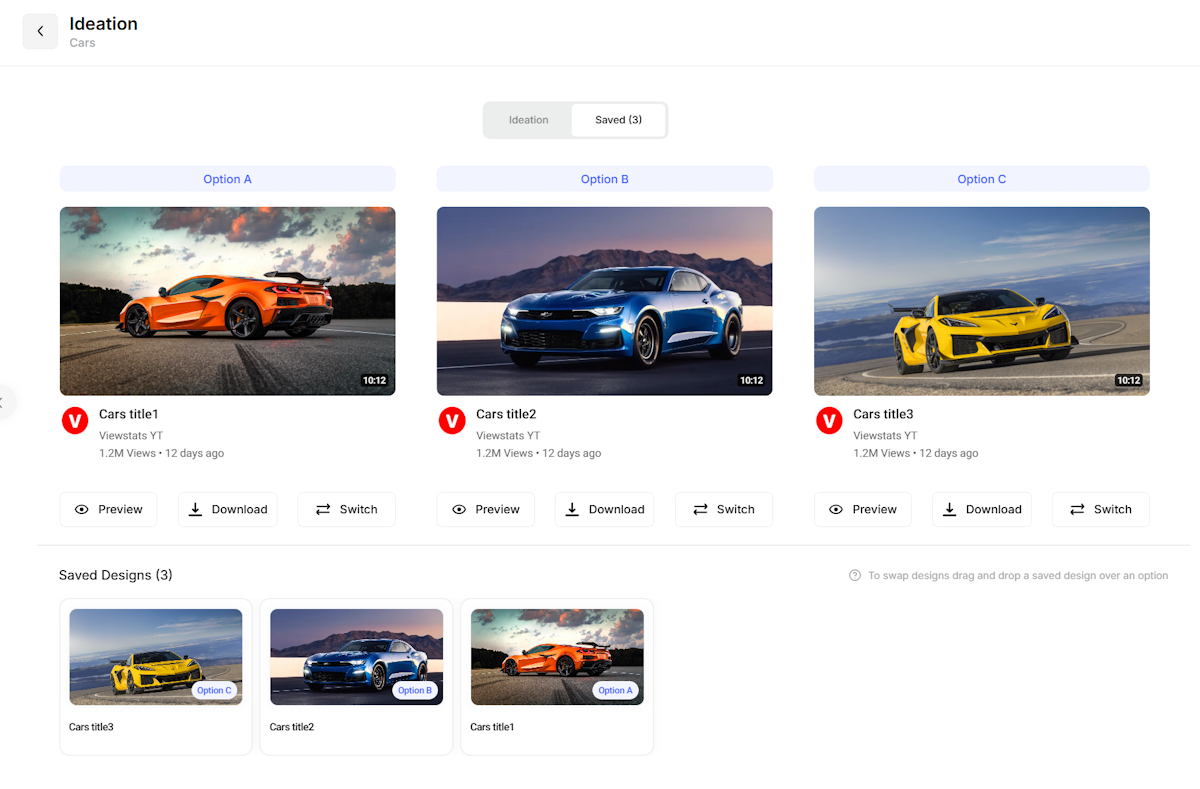Download the Cars title1 thumbnail

click(x=228, y=509)
